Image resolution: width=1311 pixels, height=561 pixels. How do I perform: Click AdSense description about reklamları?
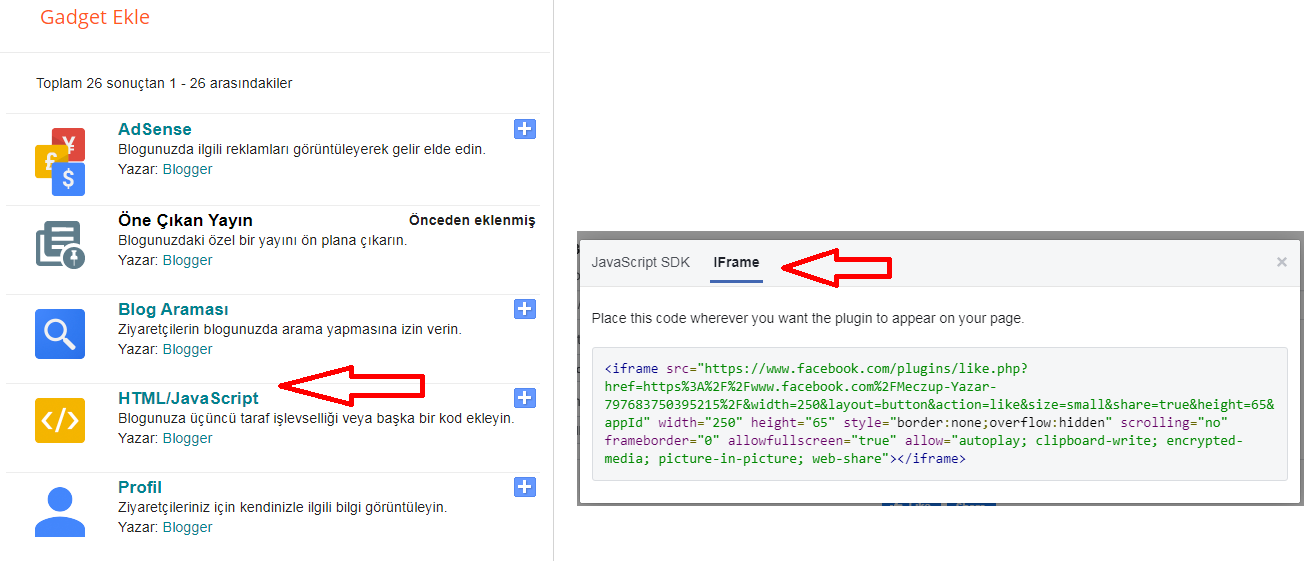(x=302, y=149)
